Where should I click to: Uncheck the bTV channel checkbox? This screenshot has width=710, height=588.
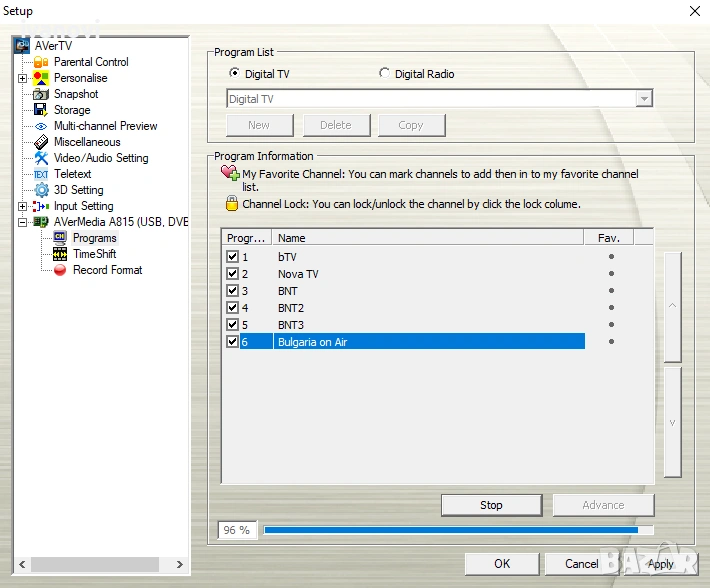point(233,257)
